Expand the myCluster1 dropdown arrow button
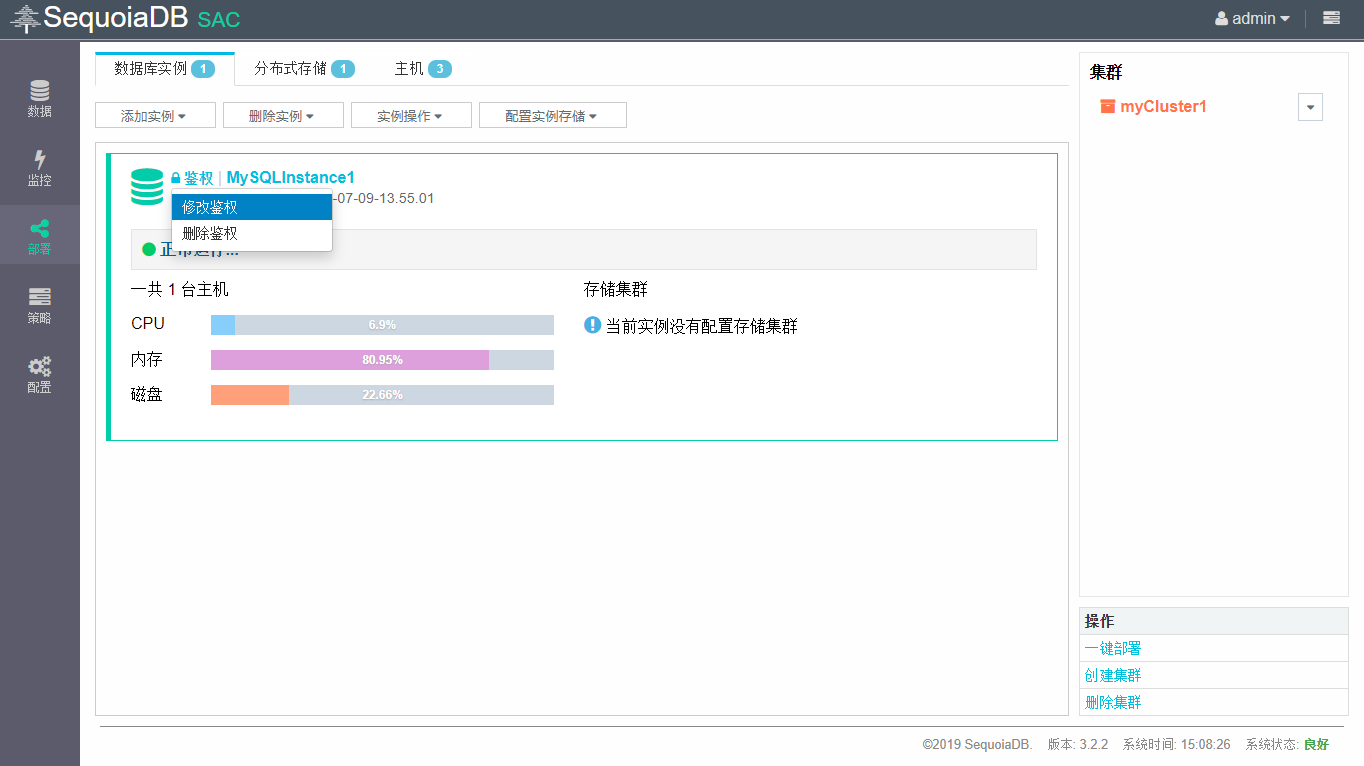Screen dimensions: 1364x766 pyautogui.click(x=1310, y=107)
